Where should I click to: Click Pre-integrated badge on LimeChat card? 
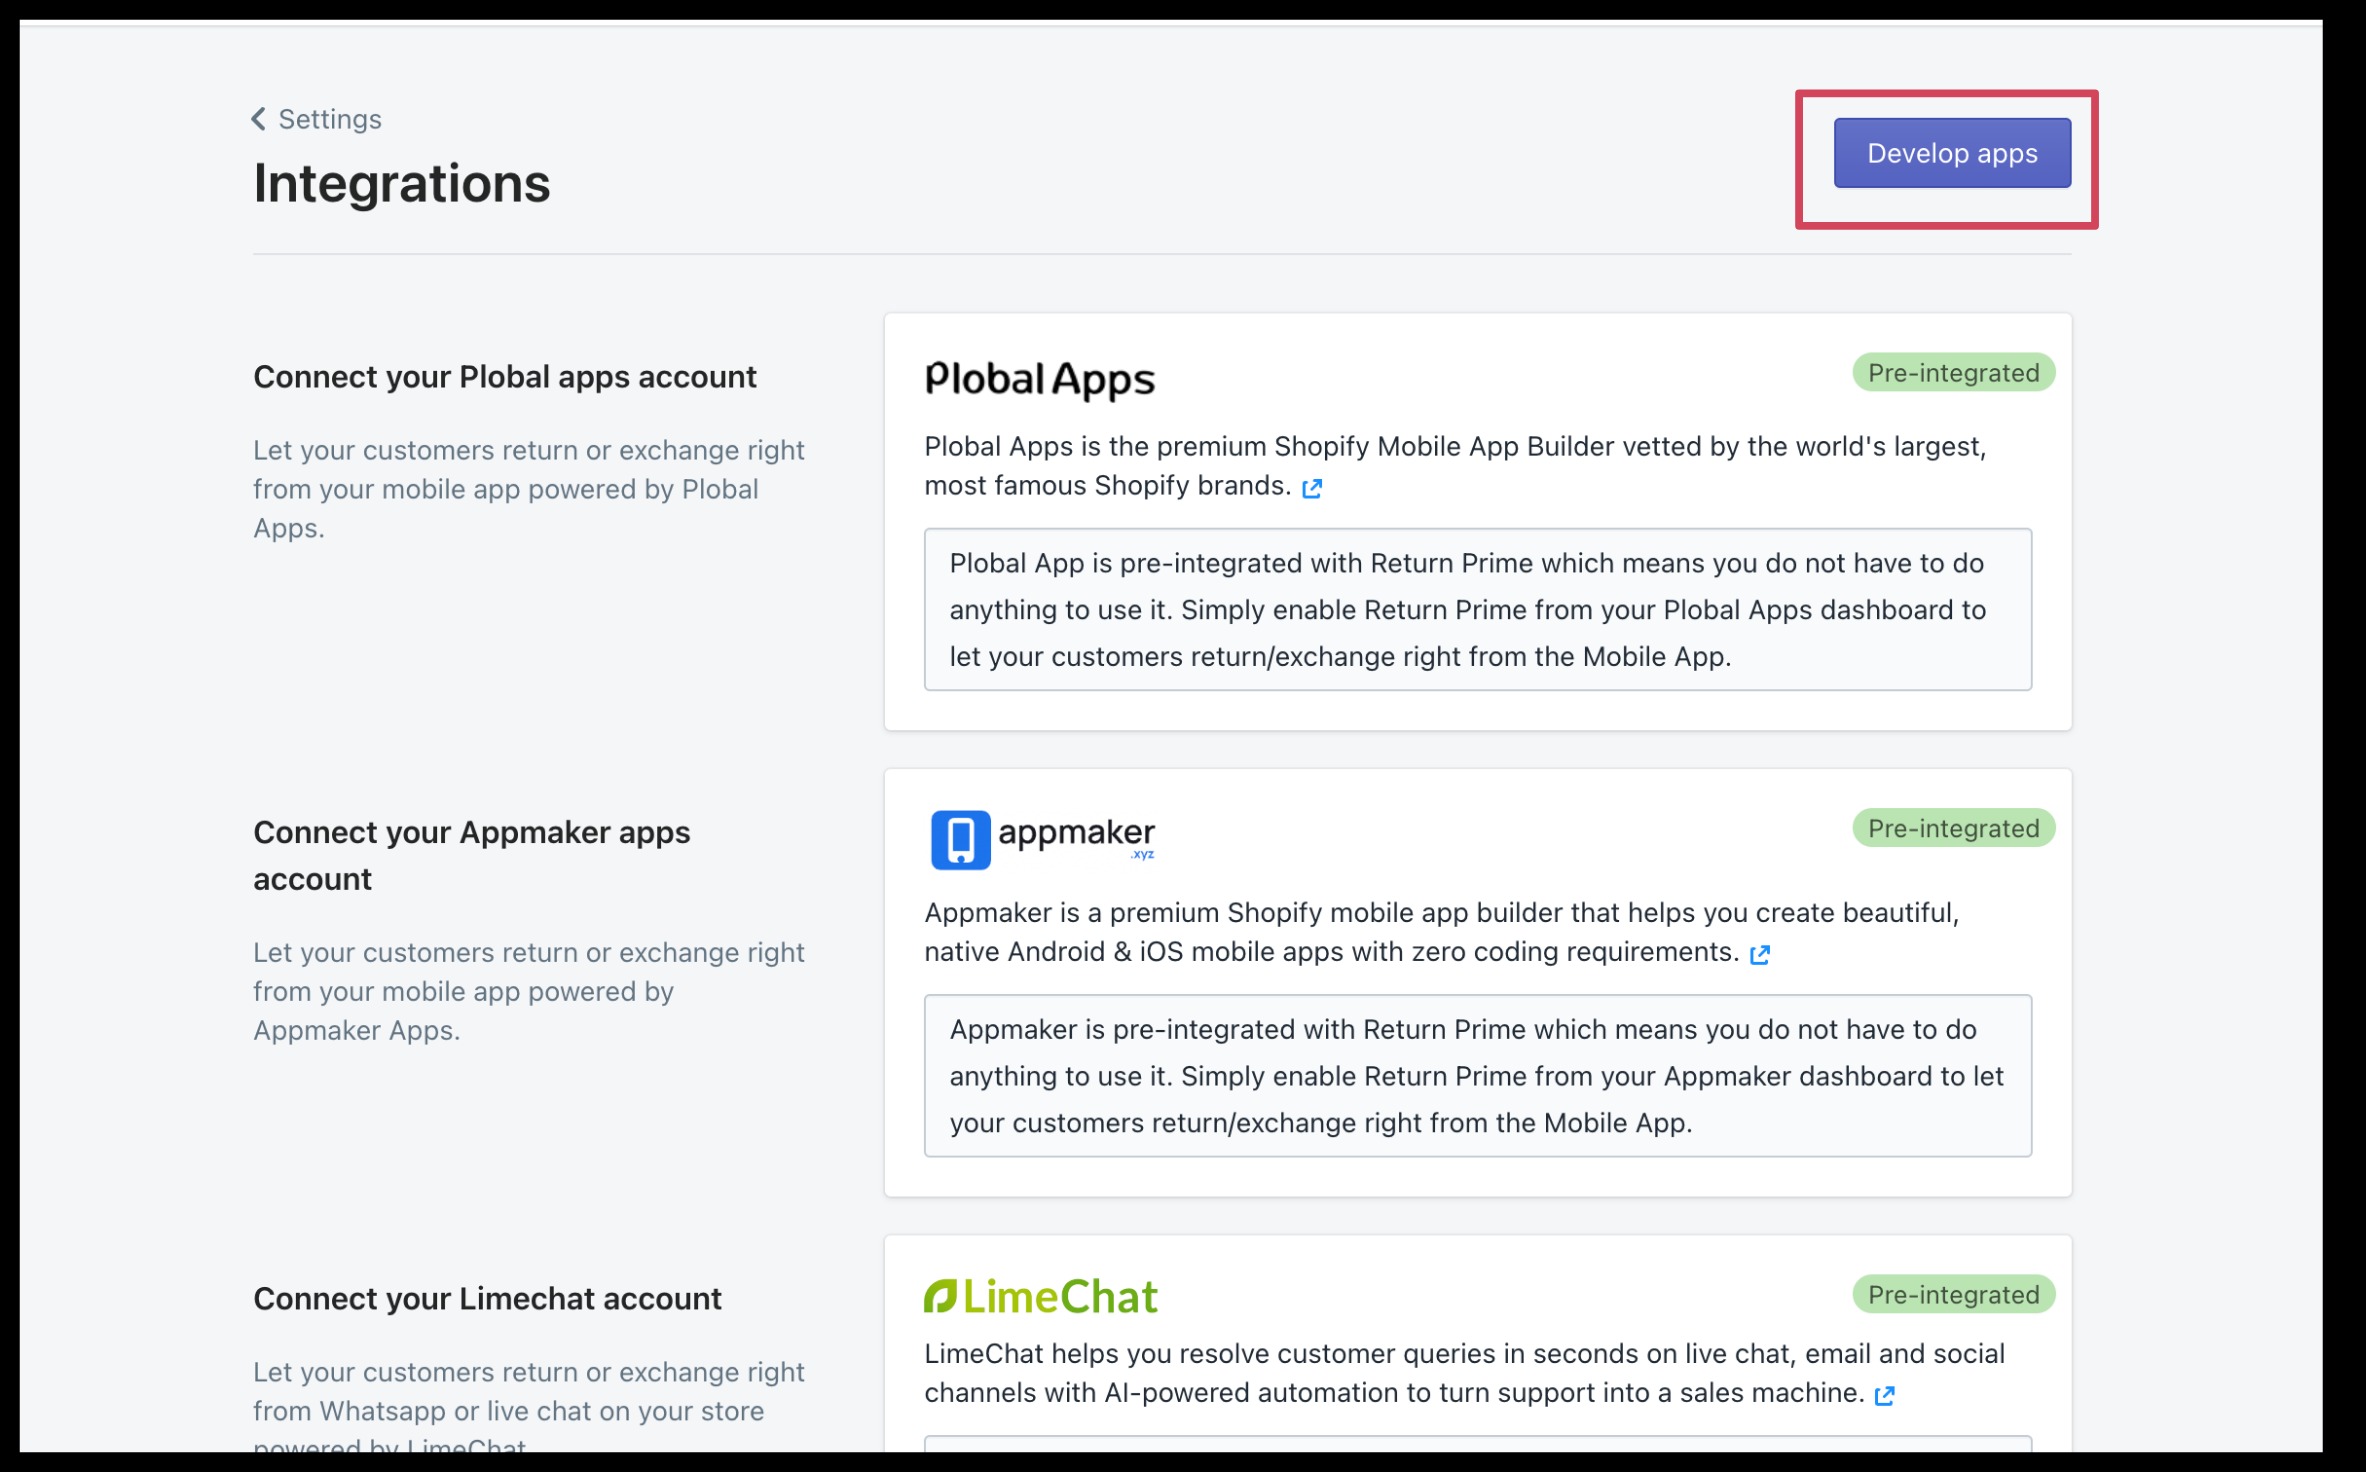(x=1952, y=1294)
